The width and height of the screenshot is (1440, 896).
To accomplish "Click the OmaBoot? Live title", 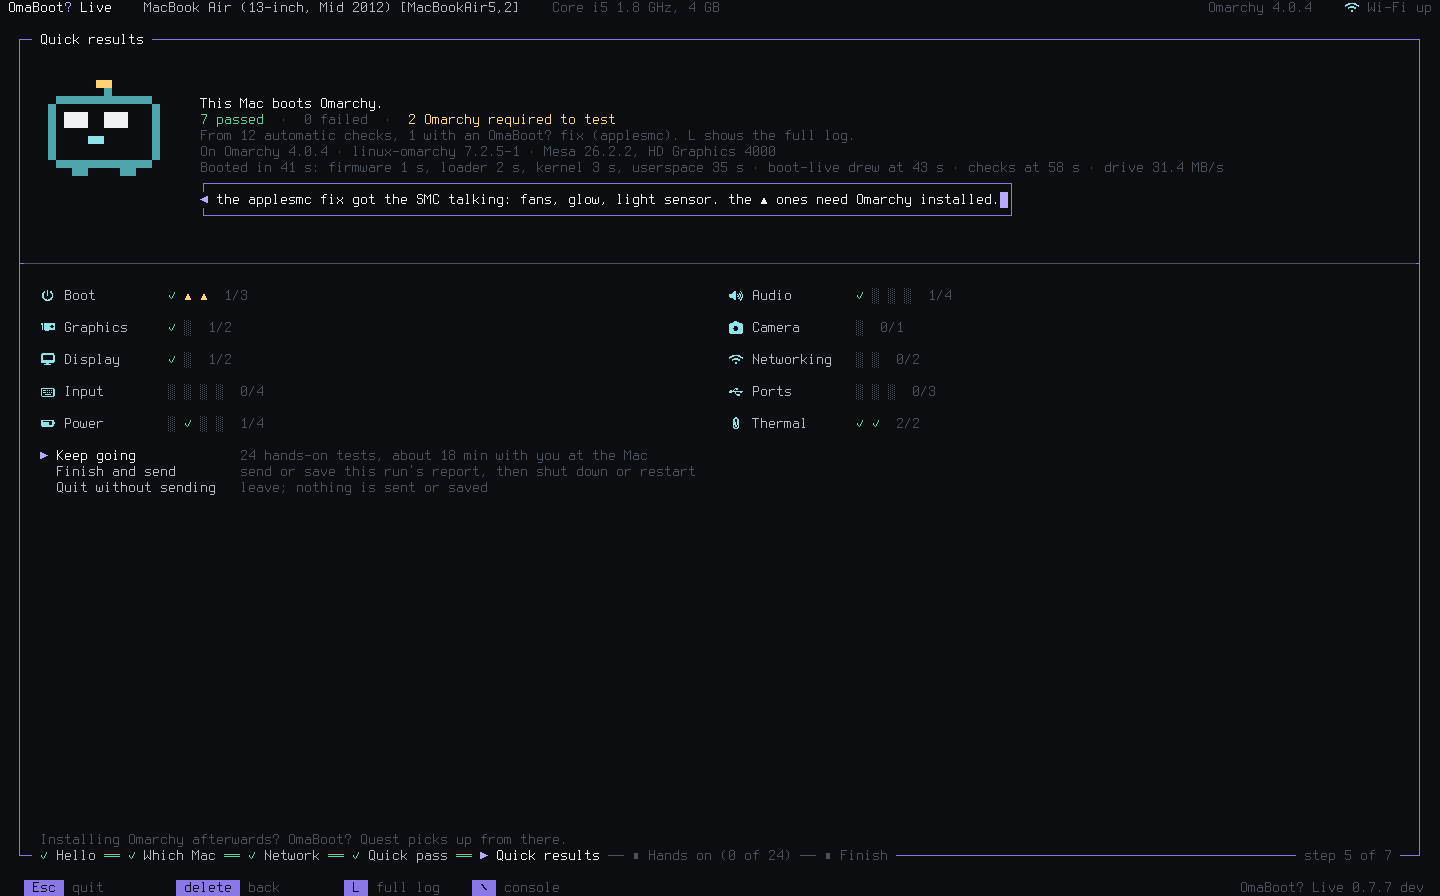I will (60, 8).
